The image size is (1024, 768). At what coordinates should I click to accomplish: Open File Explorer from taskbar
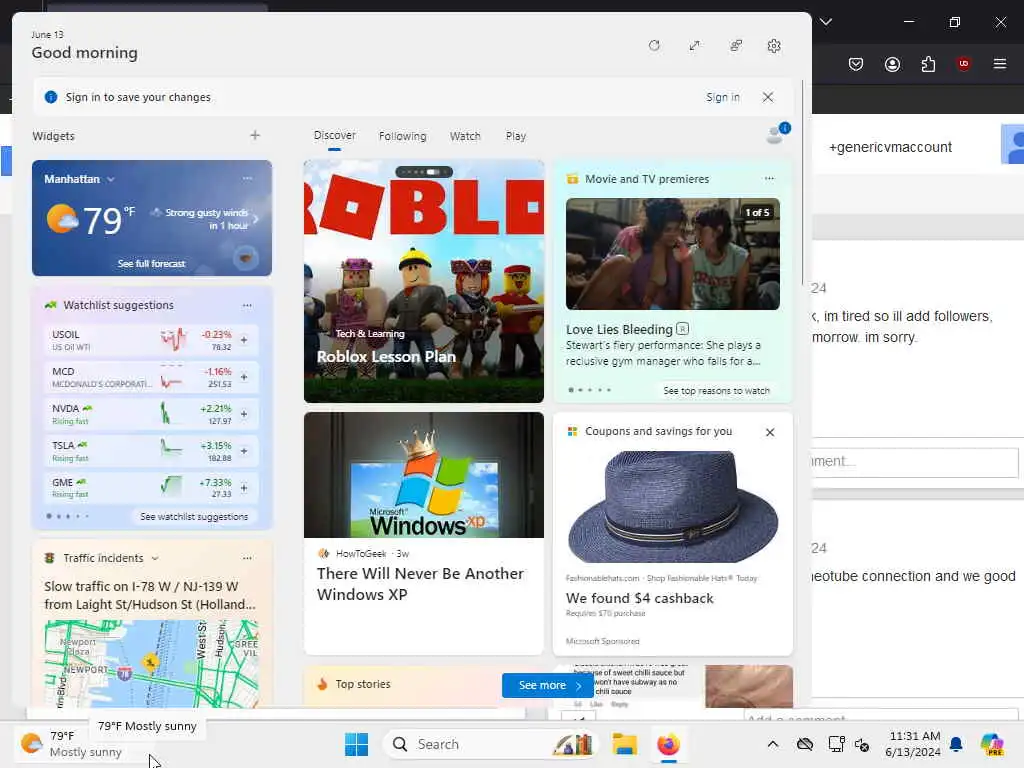pyautogui.click(x=624, y=744)
